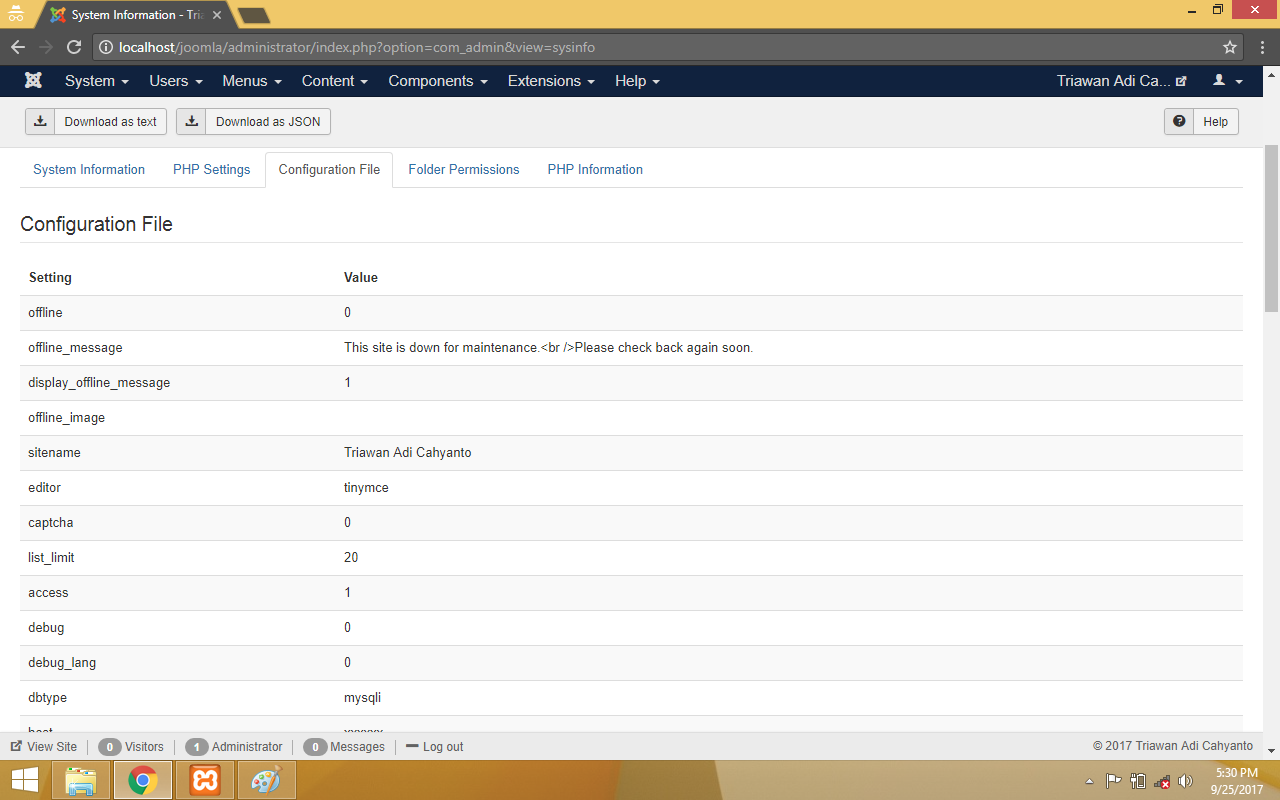
Task: Click the volume speaker tray icon
Action: click(1185, 781)
